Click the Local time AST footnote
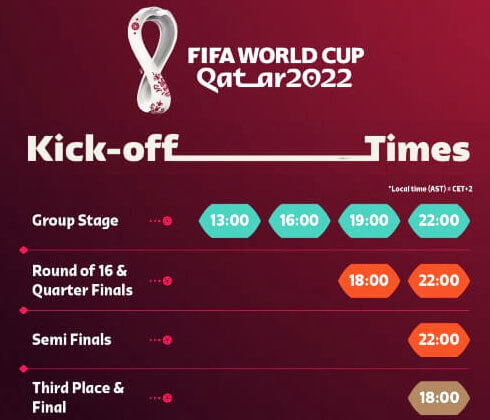The height and width of the screenshot is (420, 490). point(430,189)
